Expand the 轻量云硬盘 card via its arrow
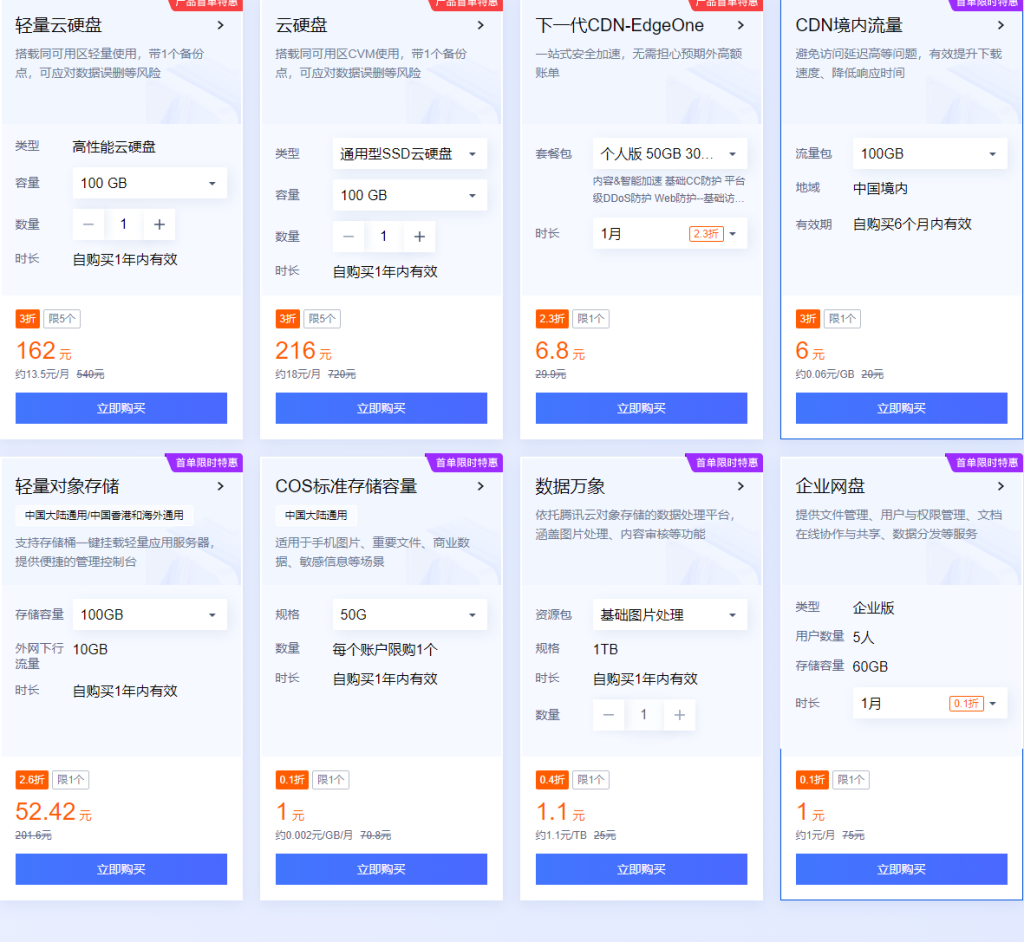The height and width of the screenshot is (942, 1024). (x=219, y=25)
